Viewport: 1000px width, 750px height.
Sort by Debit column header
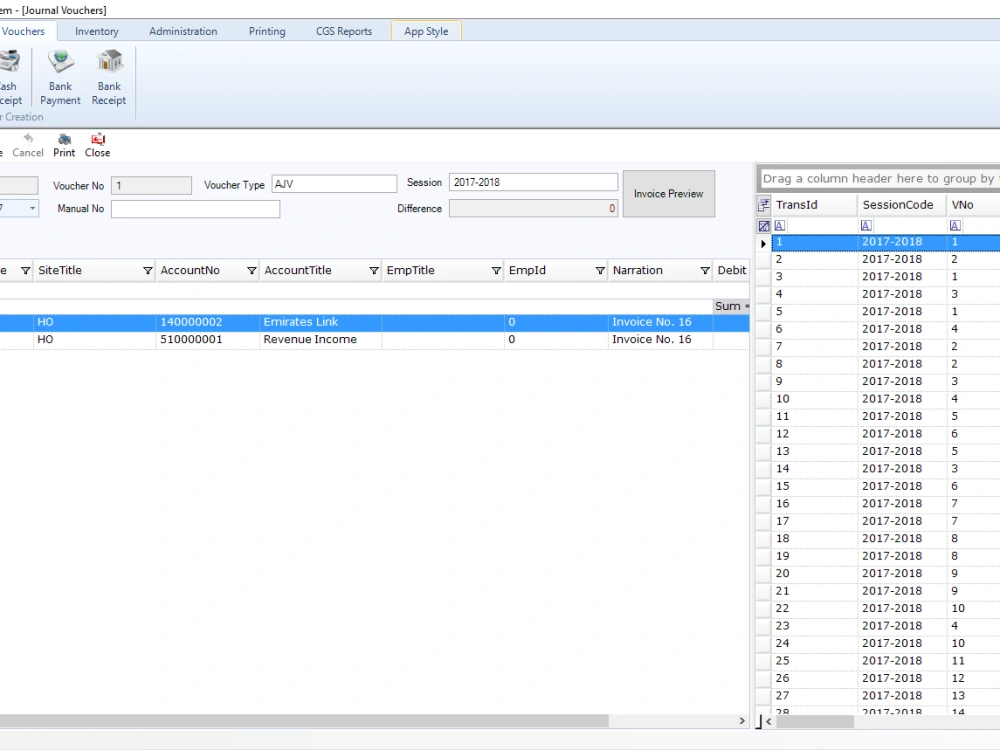tap(732, 270)
